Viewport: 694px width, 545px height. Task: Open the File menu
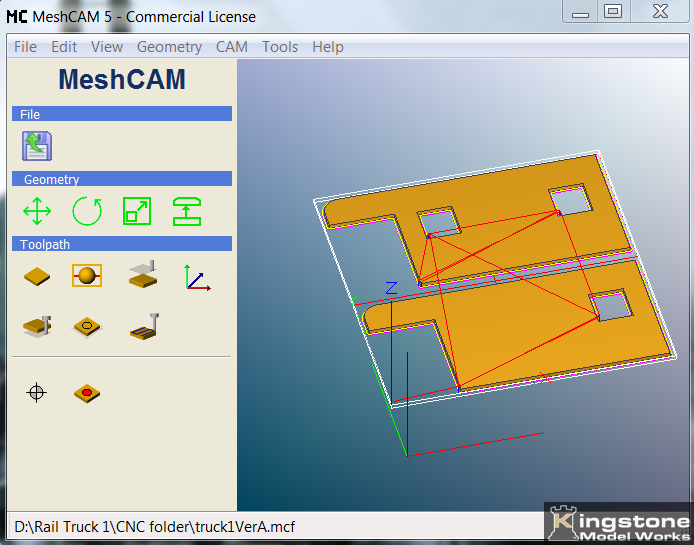pos(25,46)
